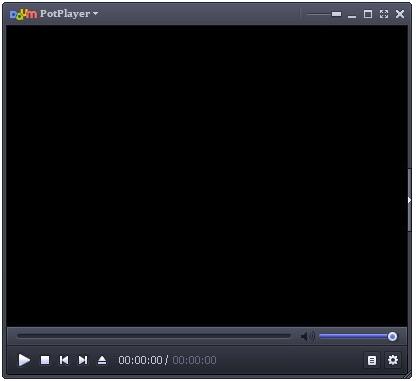Click the Daum logo in title bar
This screenshot has width=416, height=381.
[23, 14]
